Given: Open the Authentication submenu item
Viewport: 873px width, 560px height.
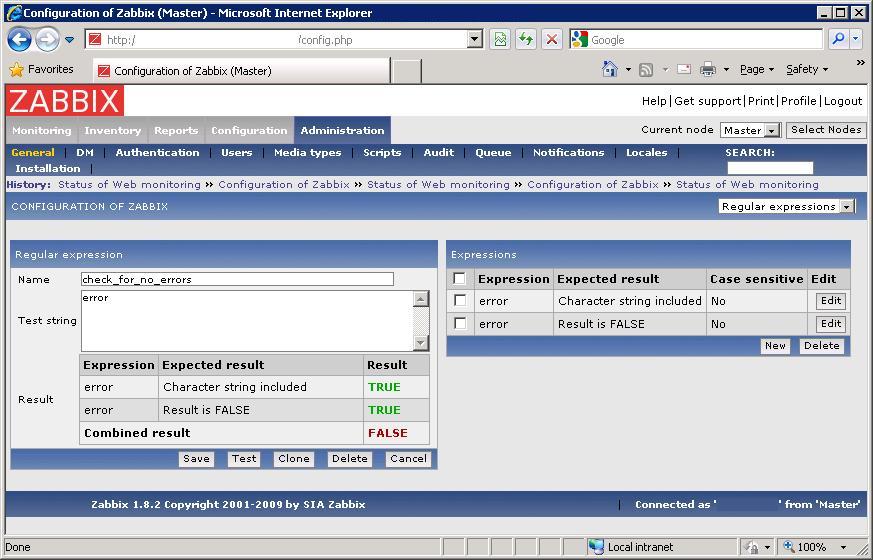Looking at the screenshot, I should coord(157,153).
